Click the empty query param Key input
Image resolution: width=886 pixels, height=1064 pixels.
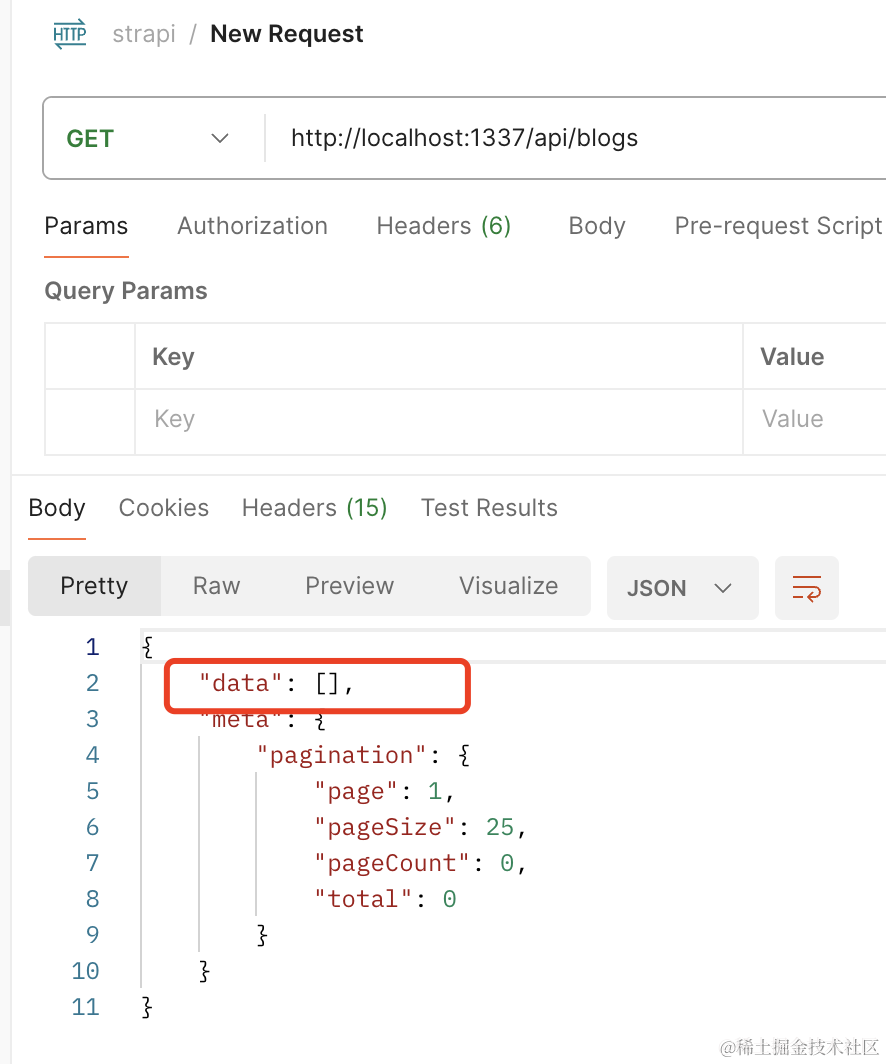click(x=439, y=421)
